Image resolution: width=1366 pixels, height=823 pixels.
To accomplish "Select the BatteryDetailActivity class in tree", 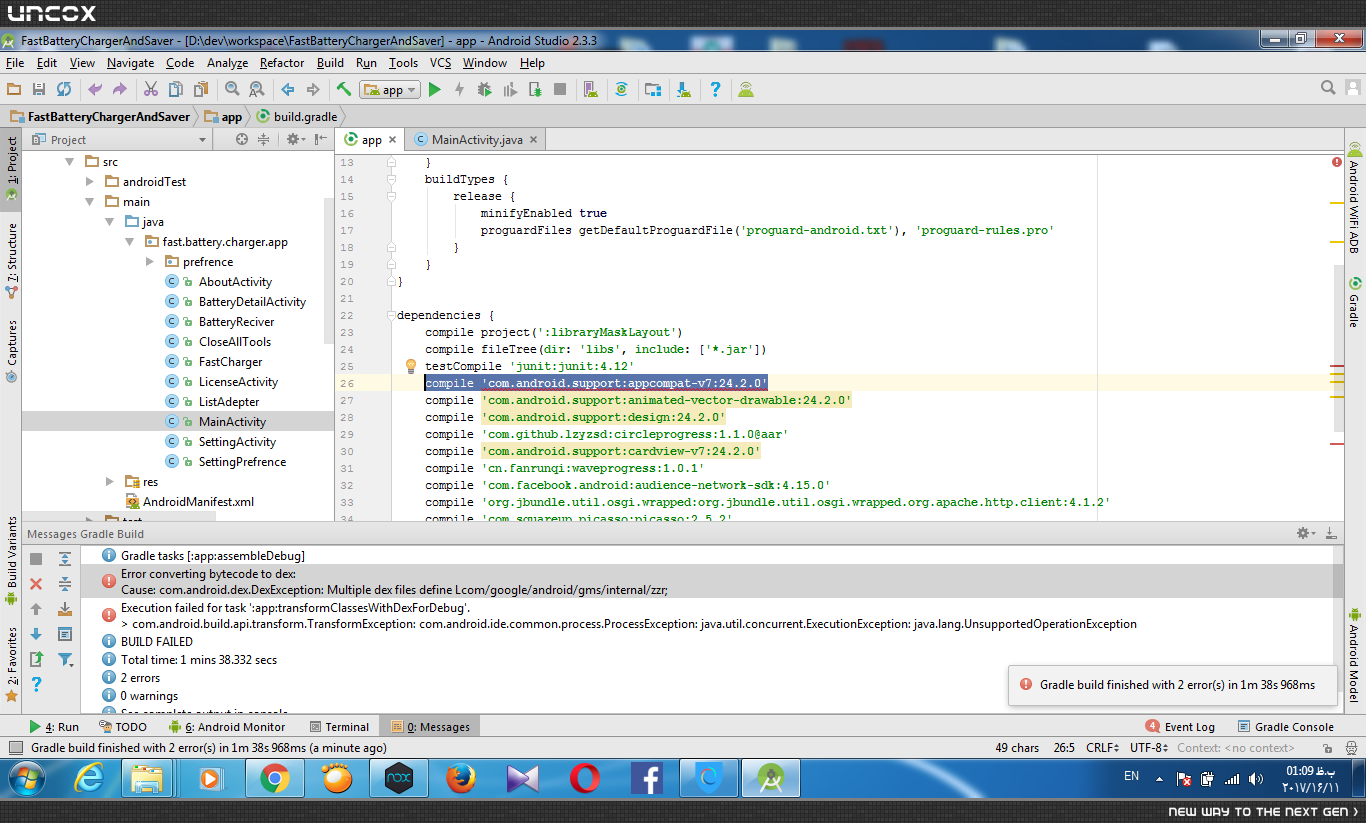I will click(252, 302).
